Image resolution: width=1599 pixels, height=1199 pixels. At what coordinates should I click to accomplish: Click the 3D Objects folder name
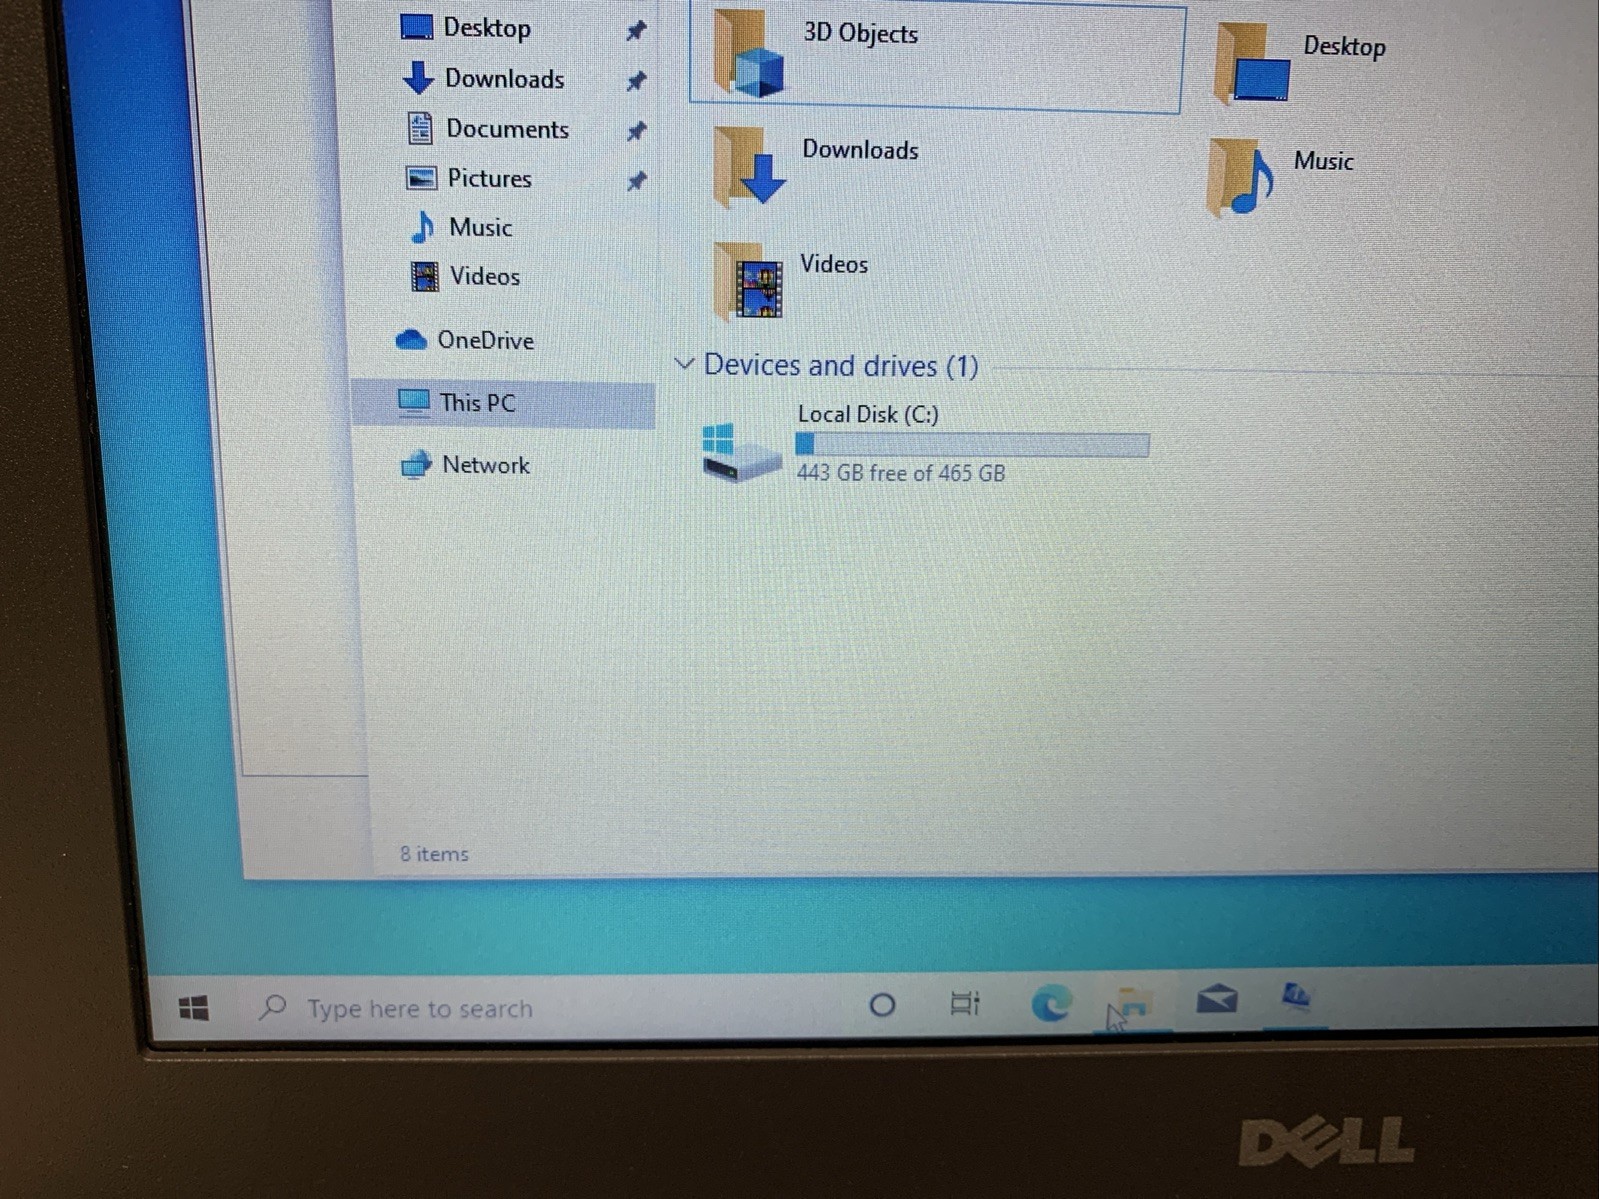(860, 33)
